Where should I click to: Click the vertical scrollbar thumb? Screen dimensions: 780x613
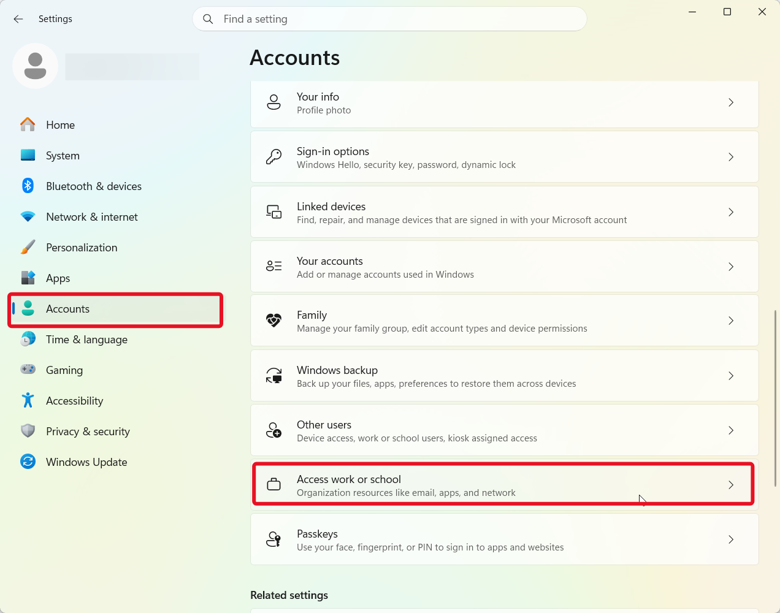[775, 398]
